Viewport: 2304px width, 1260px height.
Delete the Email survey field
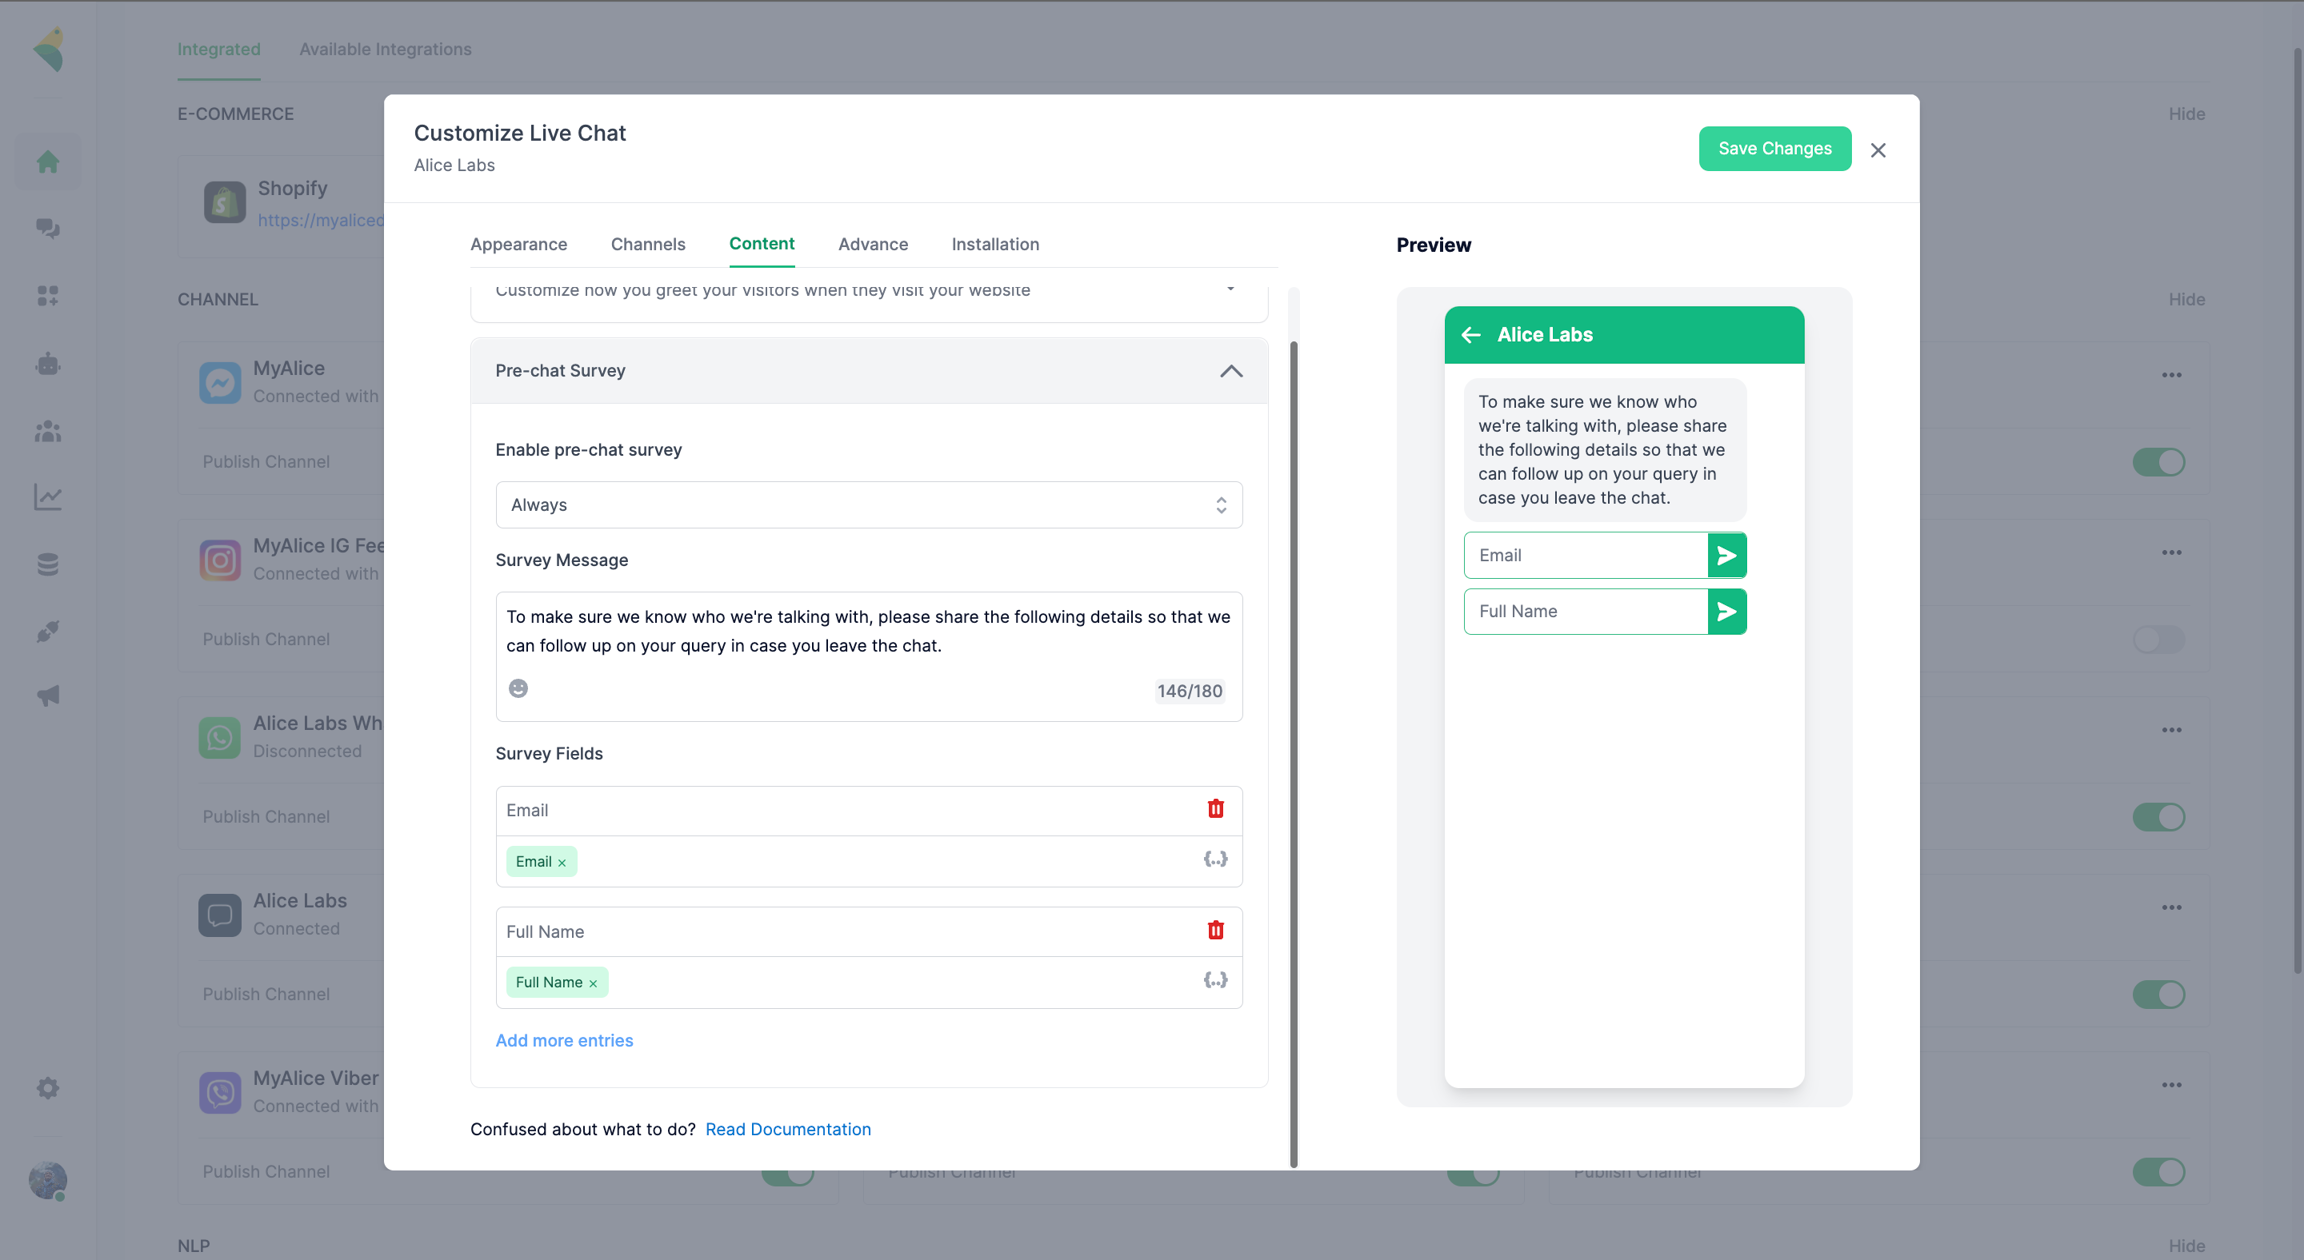coord(1215,809)
